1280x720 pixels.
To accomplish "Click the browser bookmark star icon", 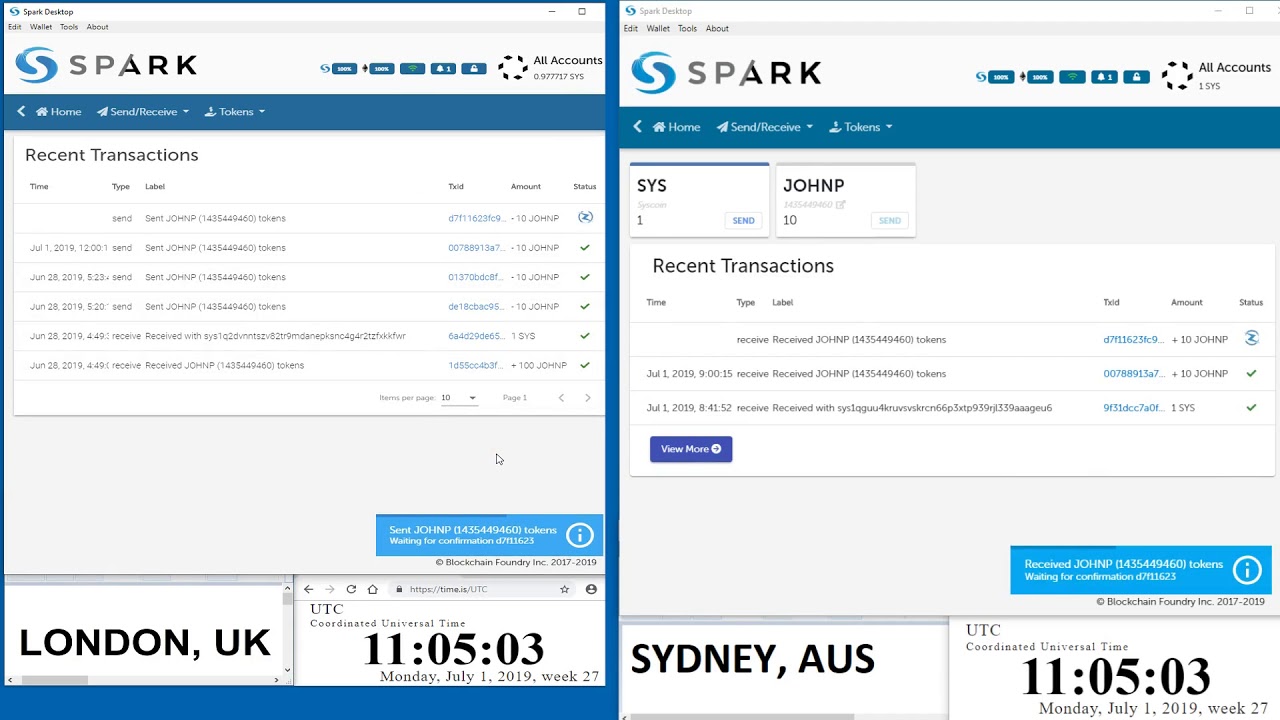I will [565, 589].
